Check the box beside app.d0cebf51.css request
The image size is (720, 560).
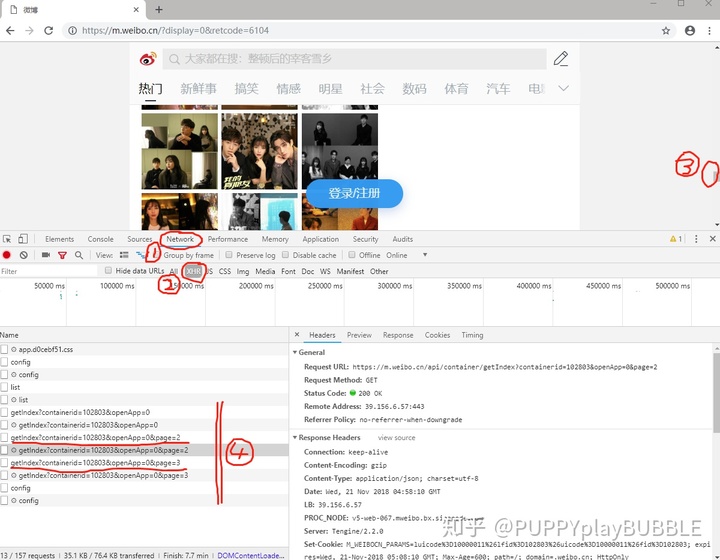pos(4,349)
